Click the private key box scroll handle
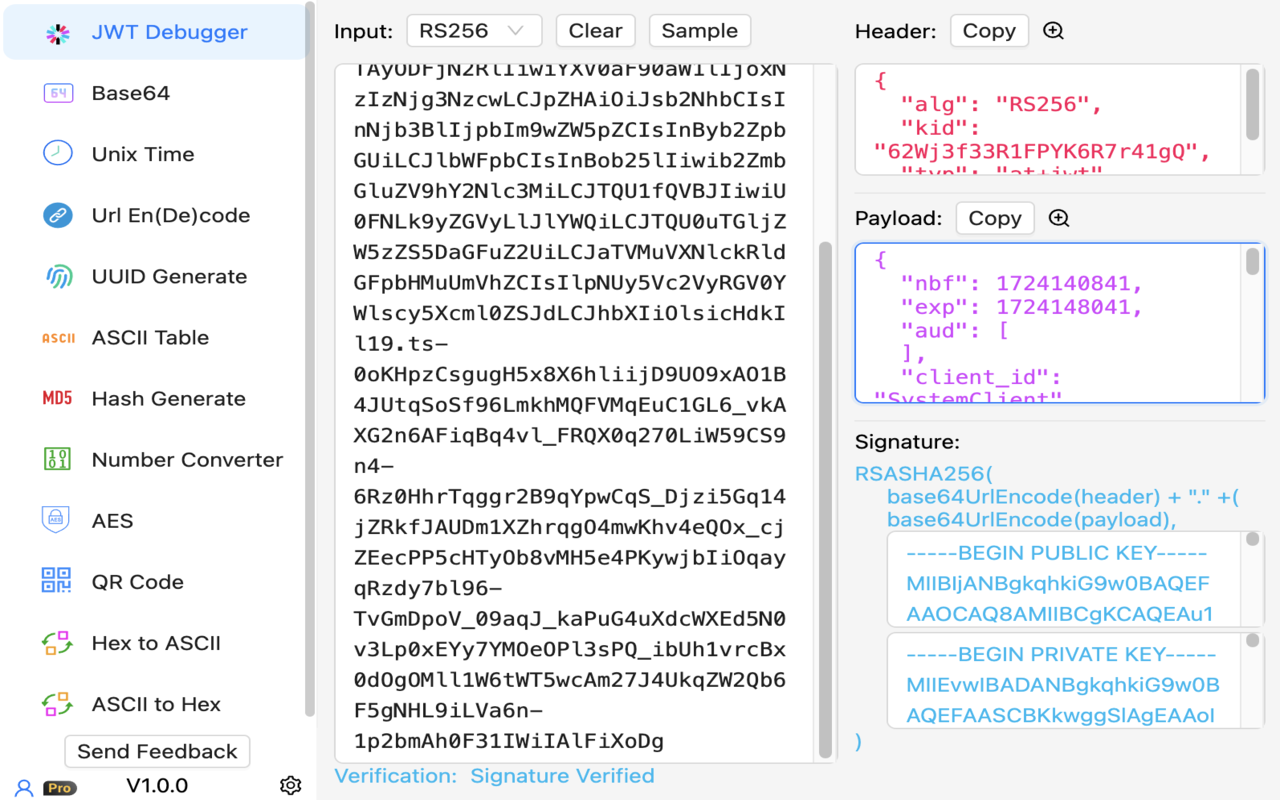 point(1252,640)
